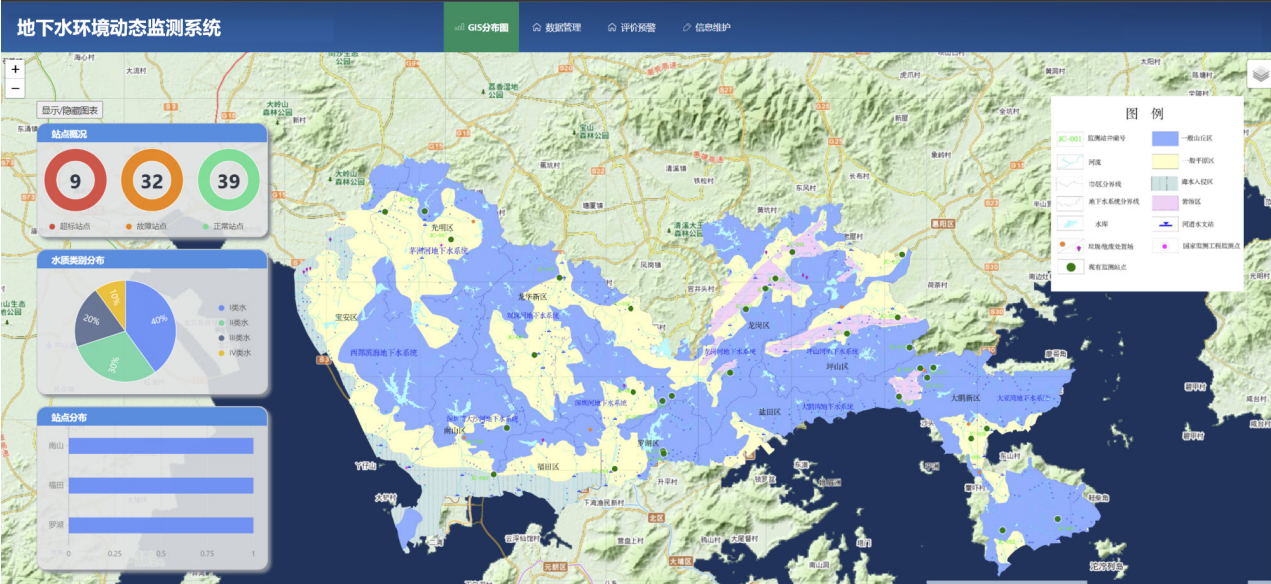
Task: Zoom in the map with plus button
Action: (15, 69)
